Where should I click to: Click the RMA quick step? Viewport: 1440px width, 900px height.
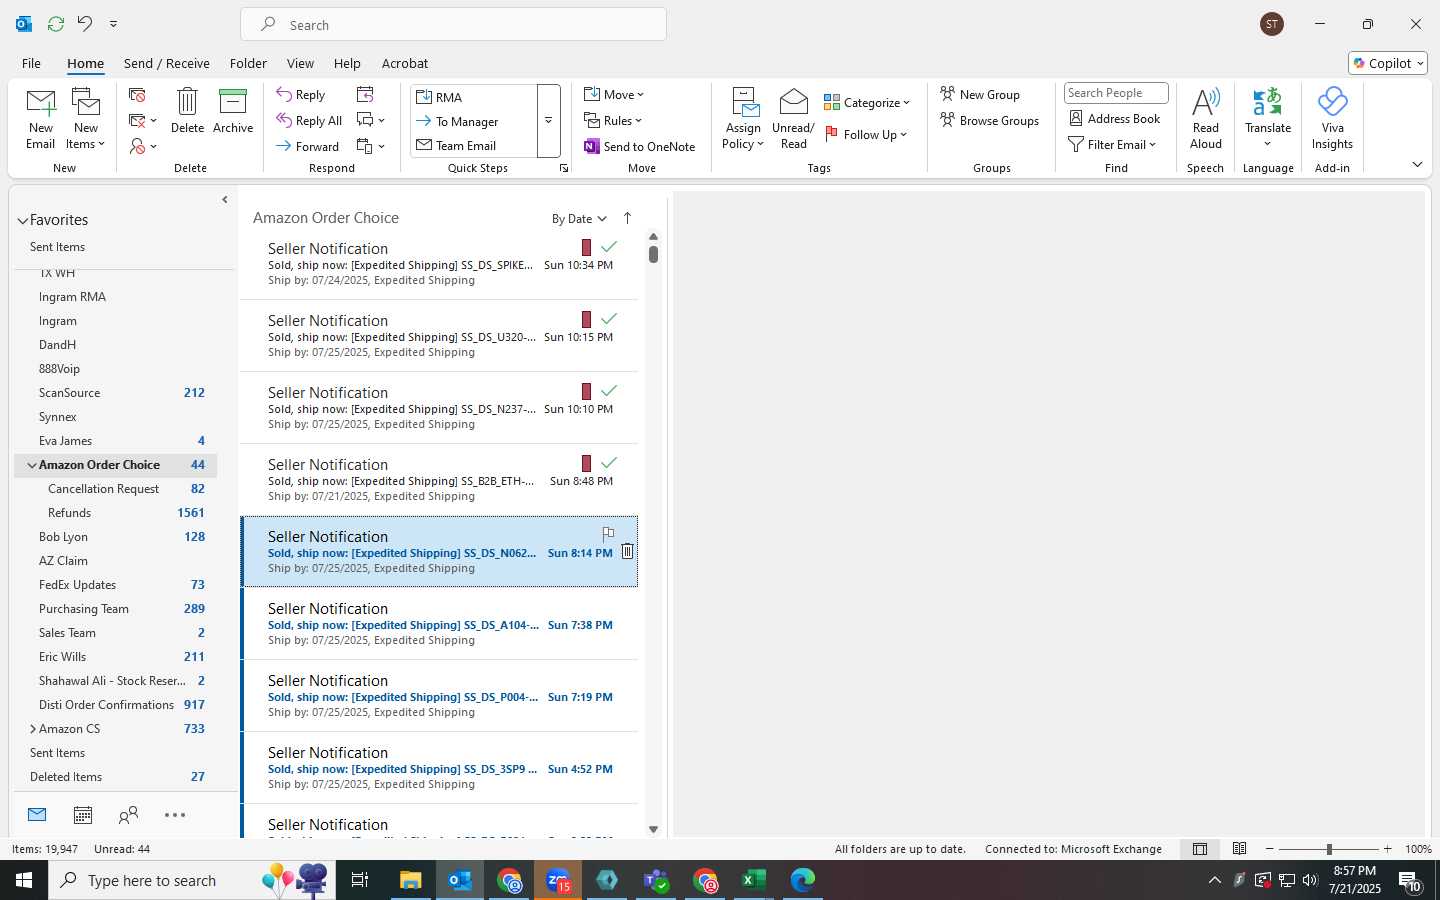[x=473, y=97]
